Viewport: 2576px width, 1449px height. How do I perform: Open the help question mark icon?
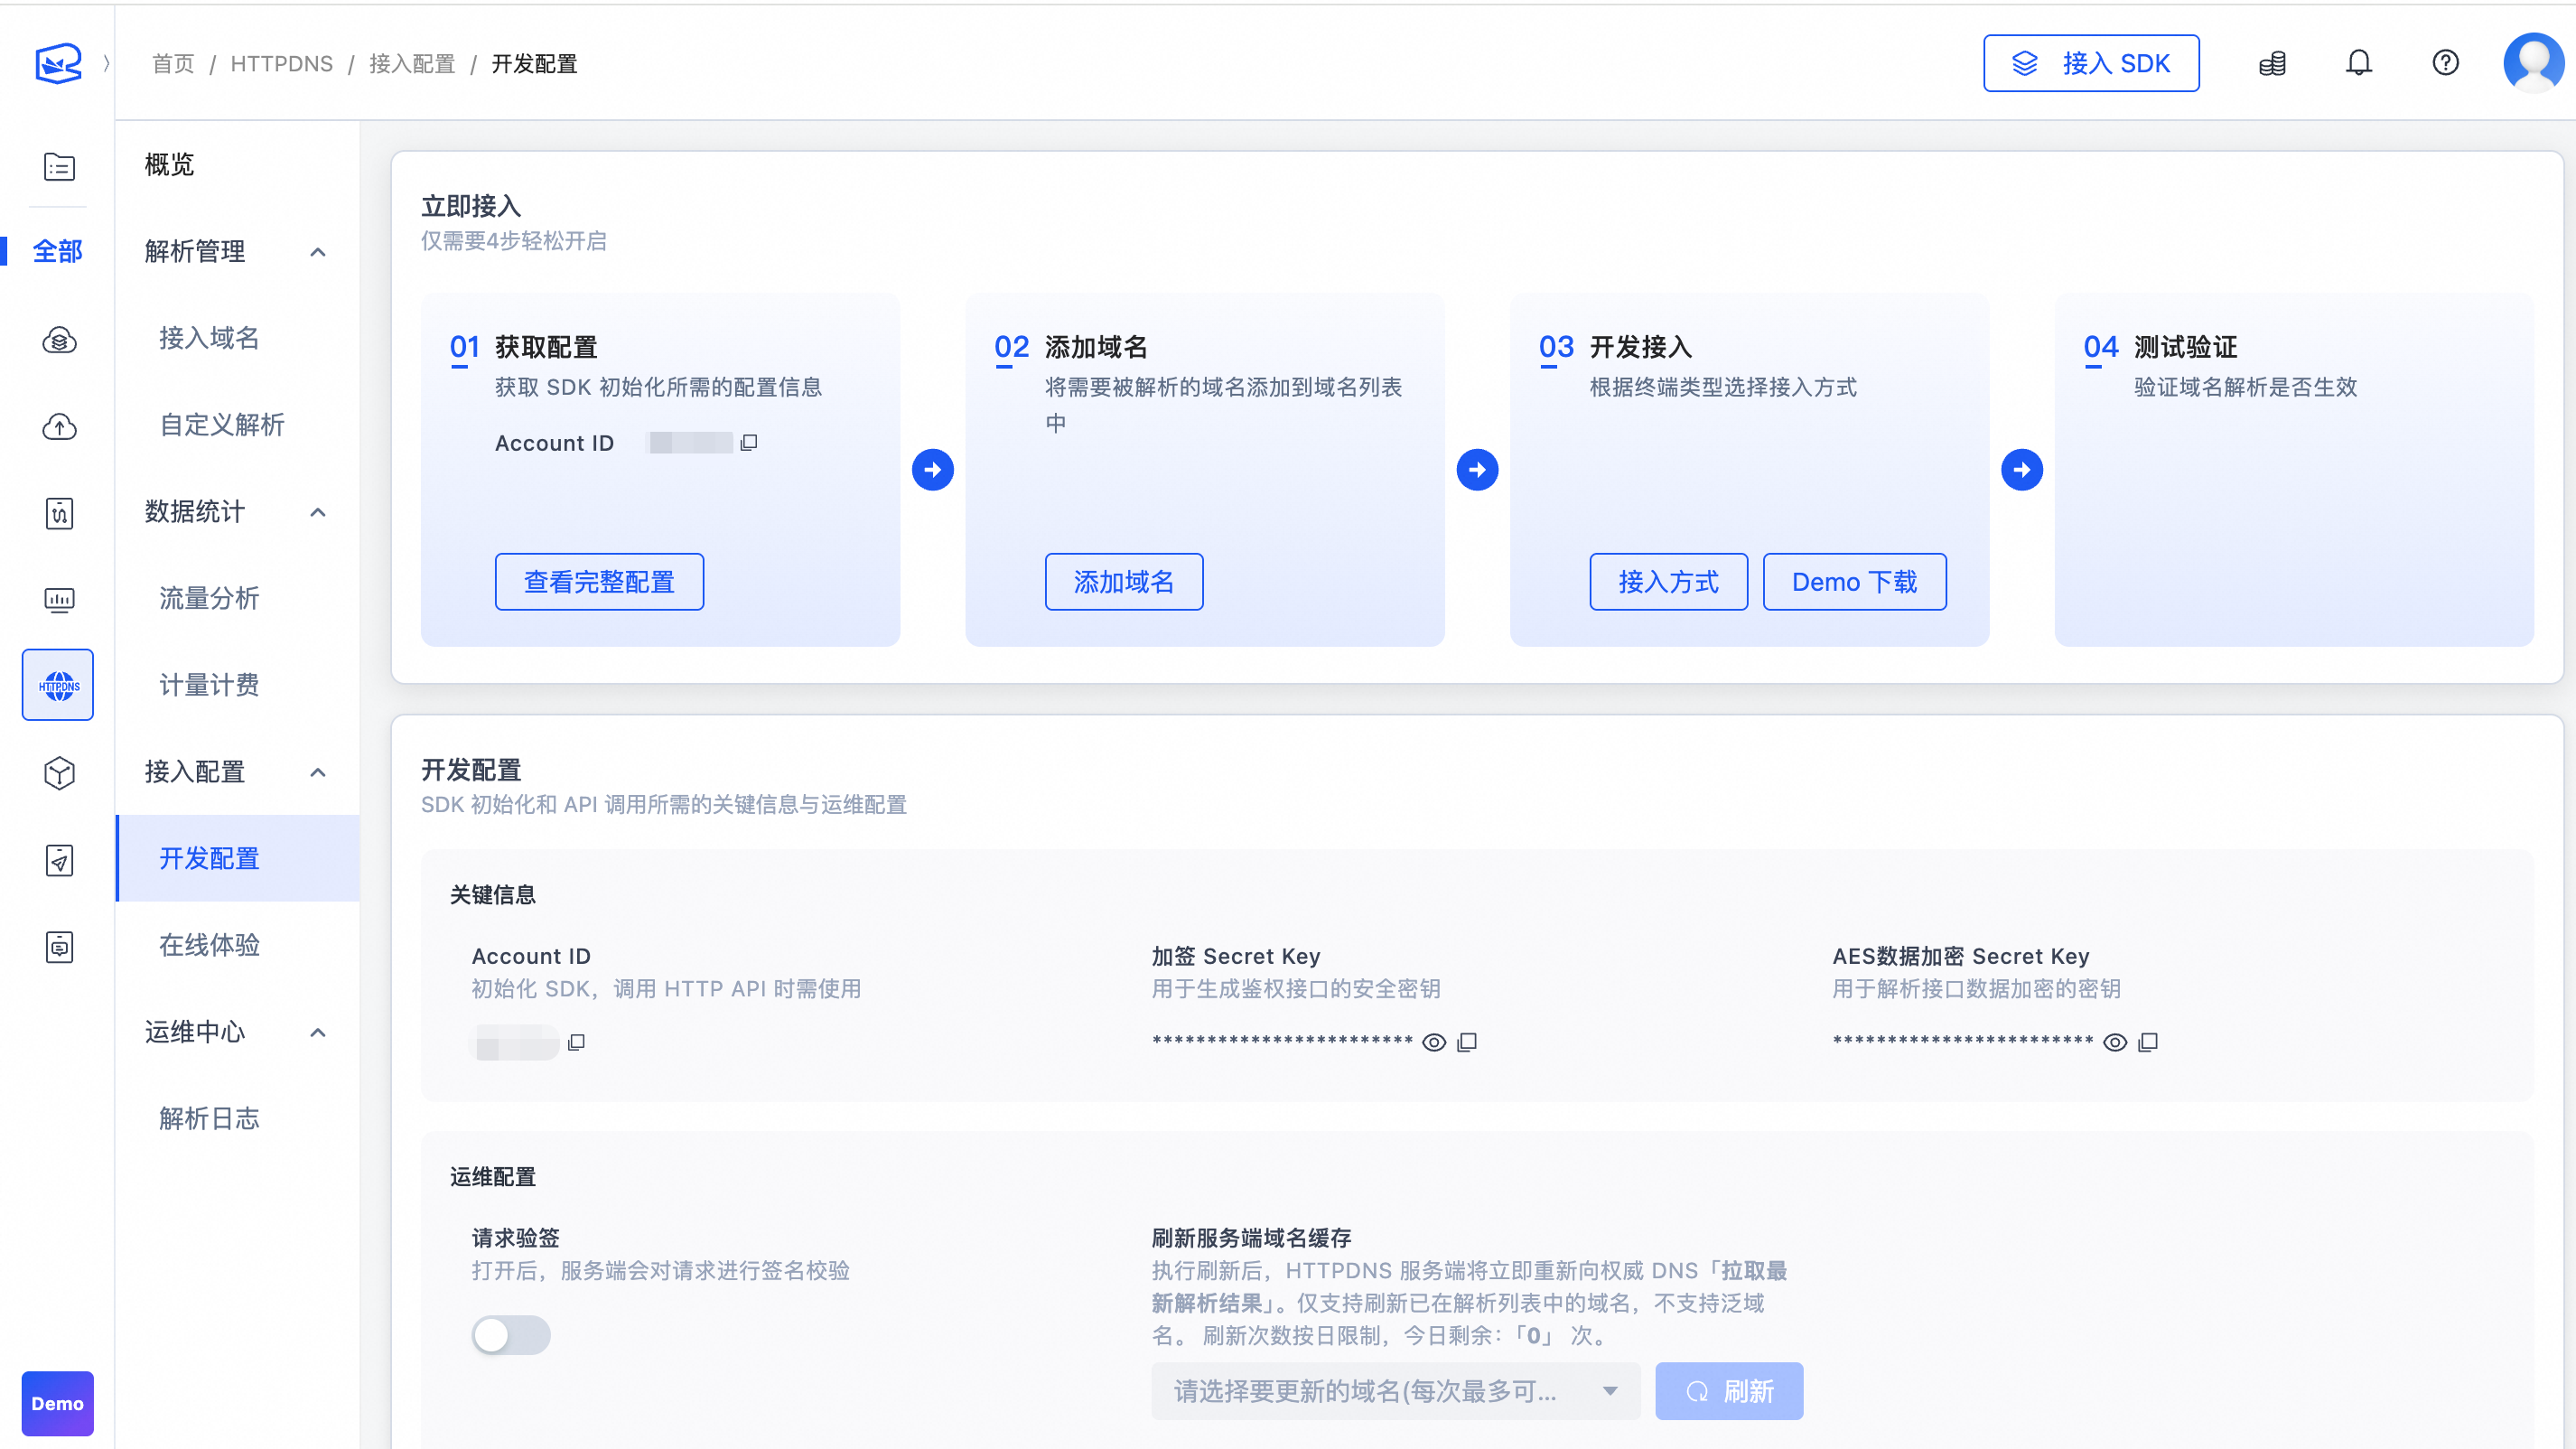tap(2445, 63)
